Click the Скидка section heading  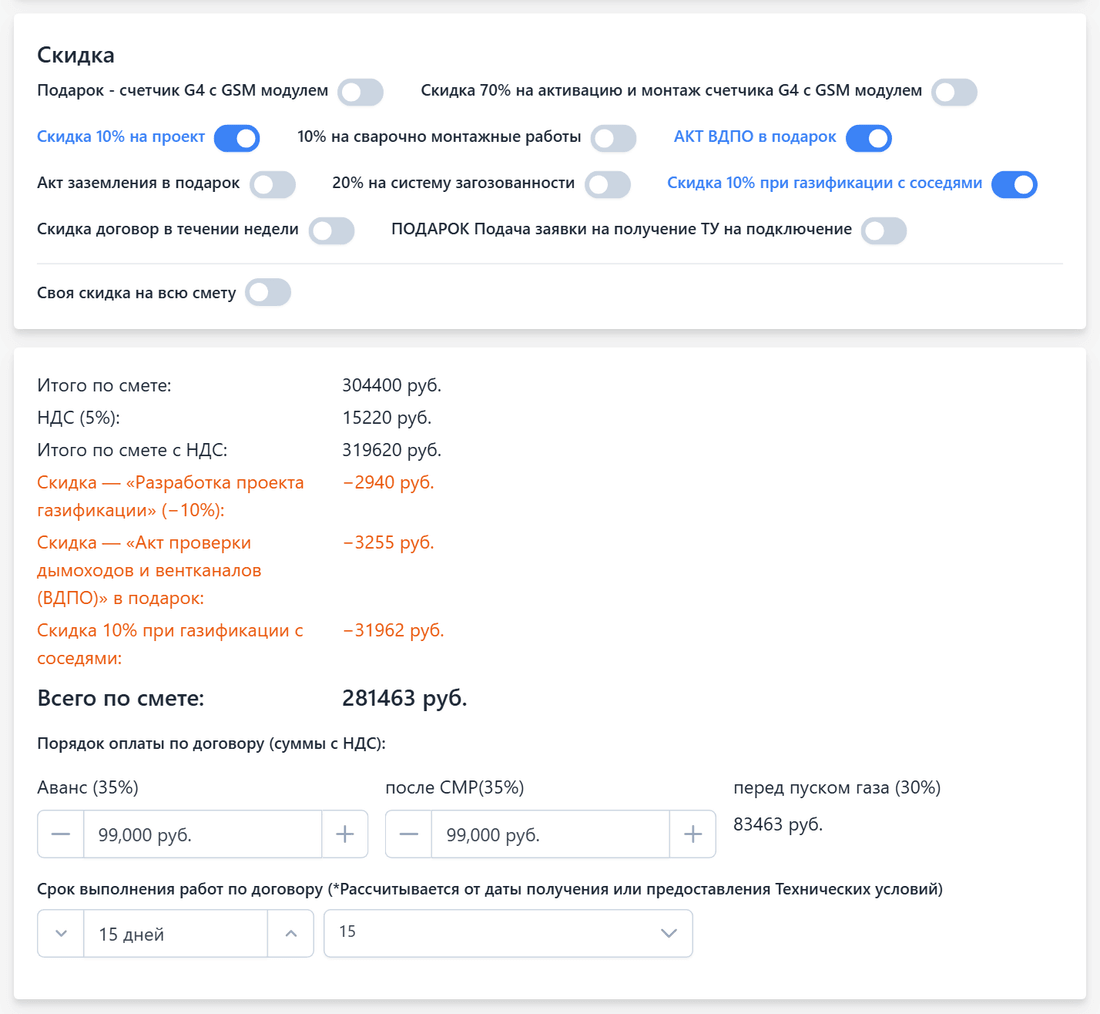76,55
